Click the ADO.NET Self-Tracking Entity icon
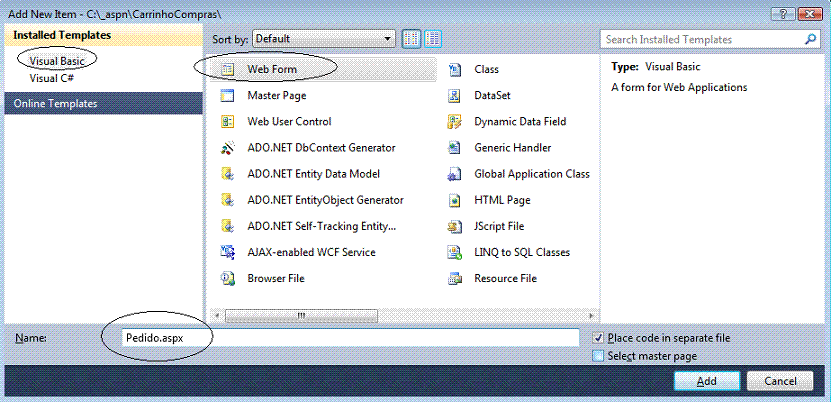Image resolution: width=831 pixels, height=402 pixels. click(x=227, y=226)
